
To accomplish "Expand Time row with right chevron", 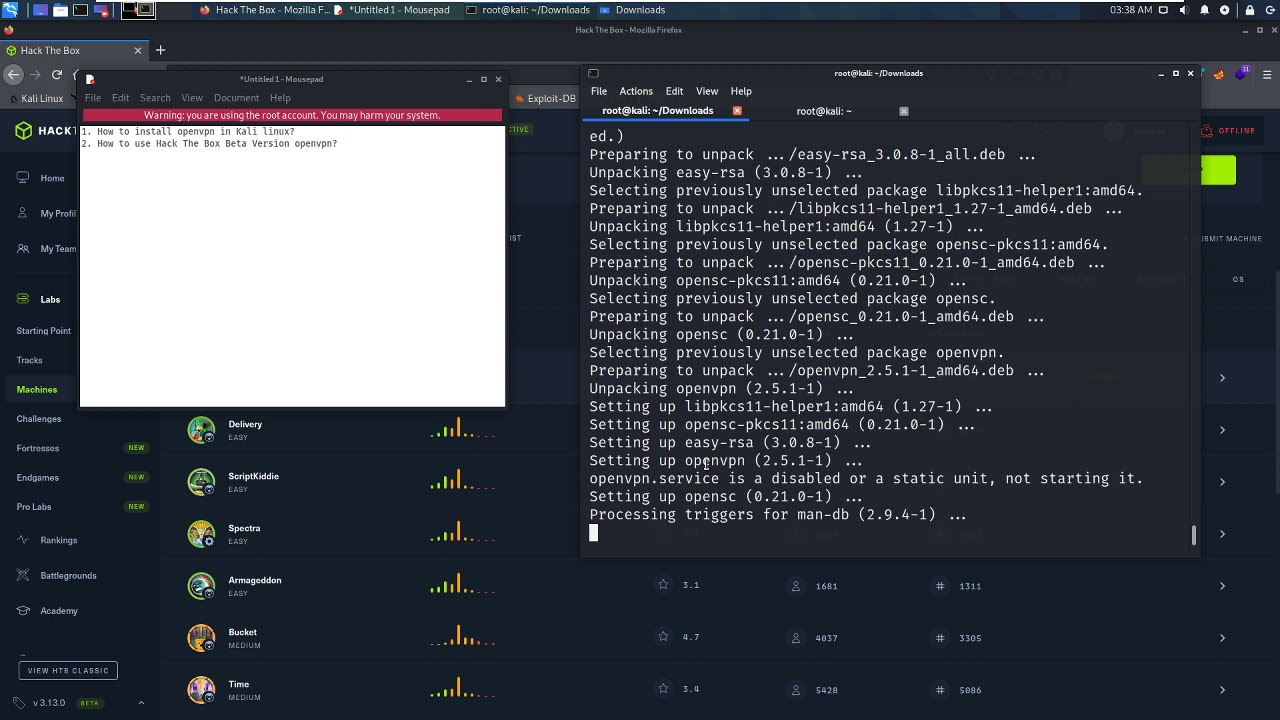I will coord(1222,690).
